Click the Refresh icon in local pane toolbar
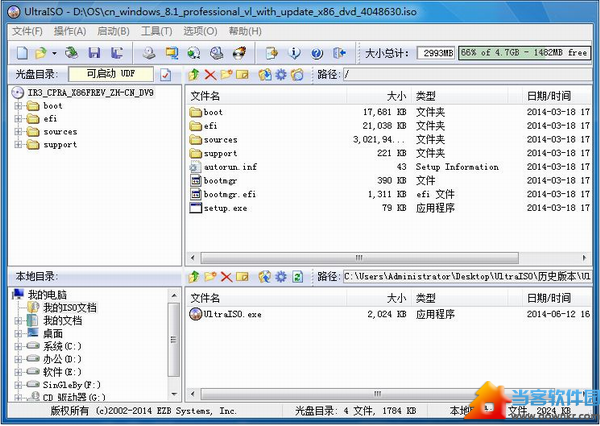The image size is (600, 426). point(297,276)
